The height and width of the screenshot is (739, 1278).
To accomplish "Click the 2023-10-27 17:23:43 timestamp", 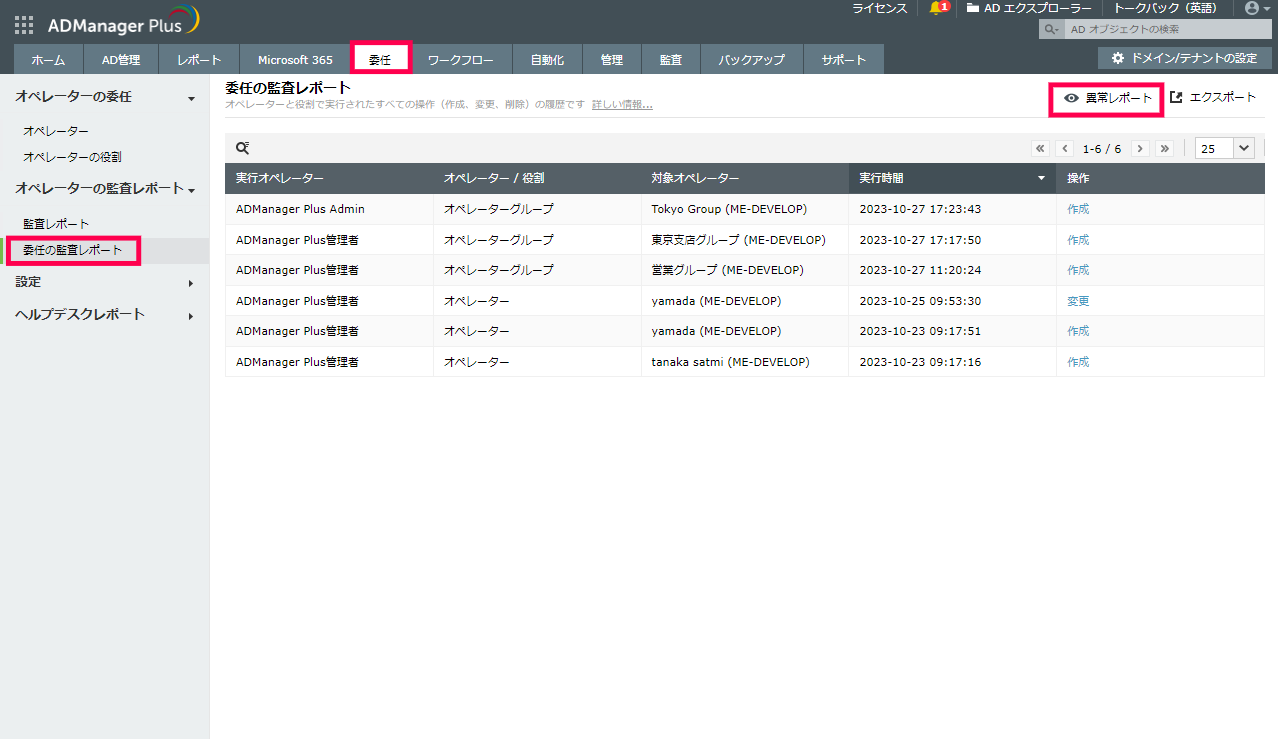I will click(920, 209).
